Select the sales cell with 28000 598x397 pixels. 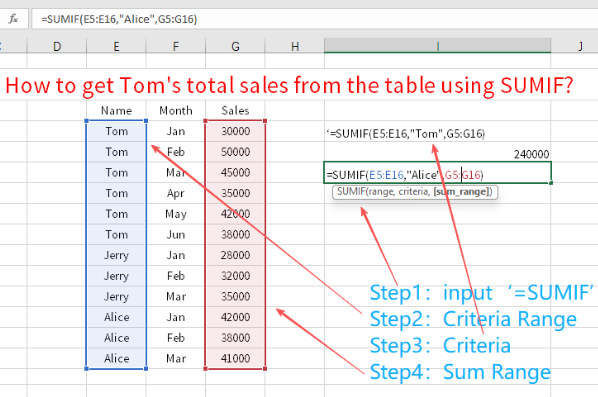coord(235,255)
